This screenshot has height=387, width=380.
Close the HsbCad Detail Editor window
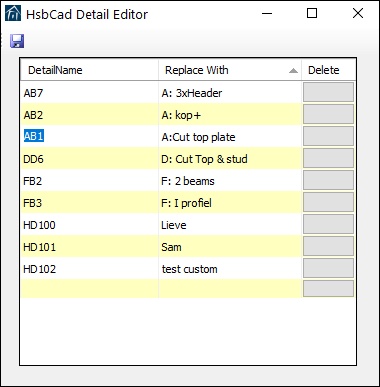[x=358, y=14]
